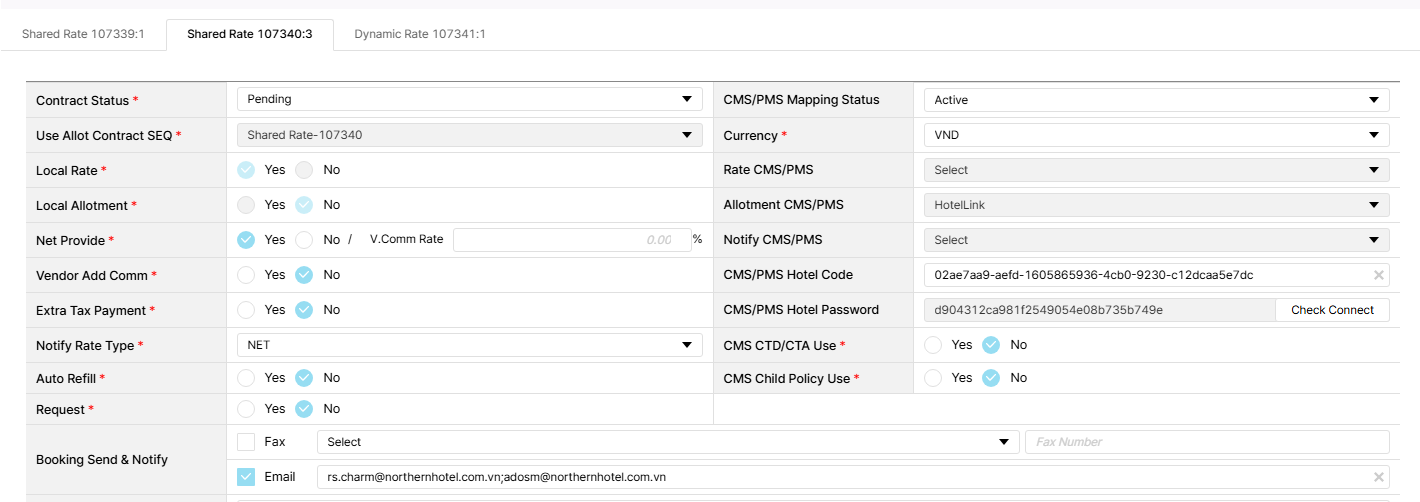Expand the Currency dropdown showing VND
1420x502 pixels.
tap(1156, 135)
